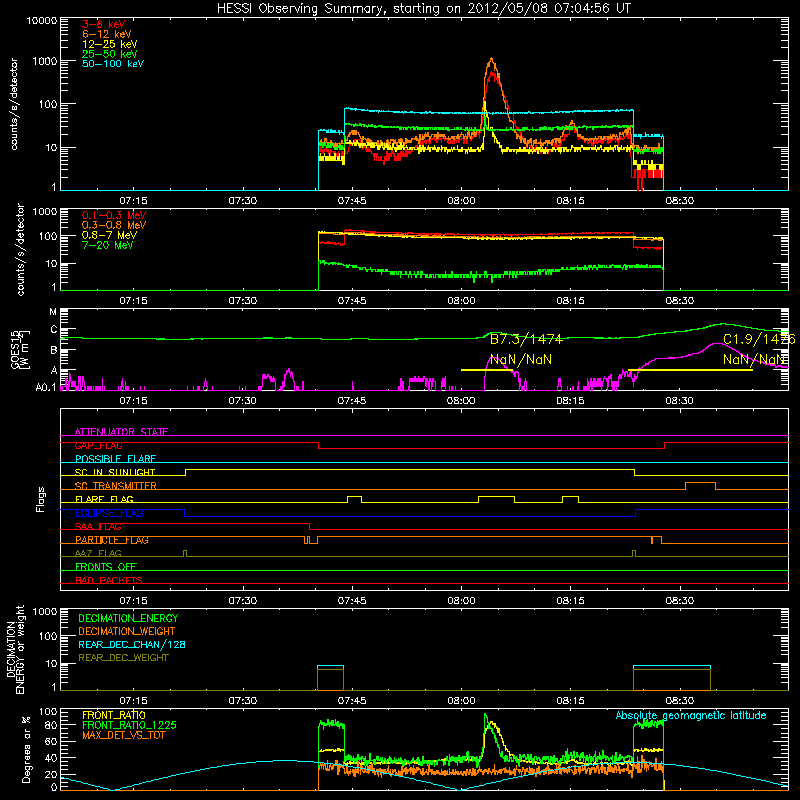
Task: Select the 25-50 keV legend label
Action: pos(109,54)
